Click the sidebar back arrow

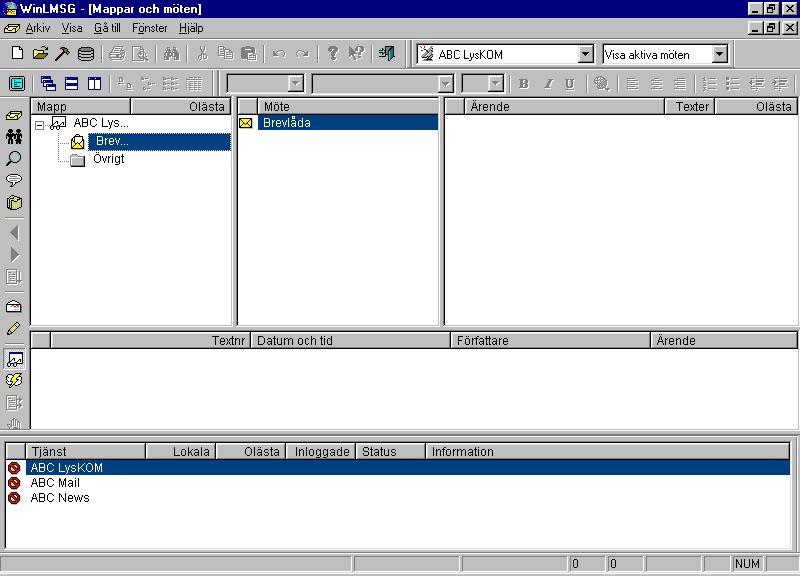(x=14, y=233)
